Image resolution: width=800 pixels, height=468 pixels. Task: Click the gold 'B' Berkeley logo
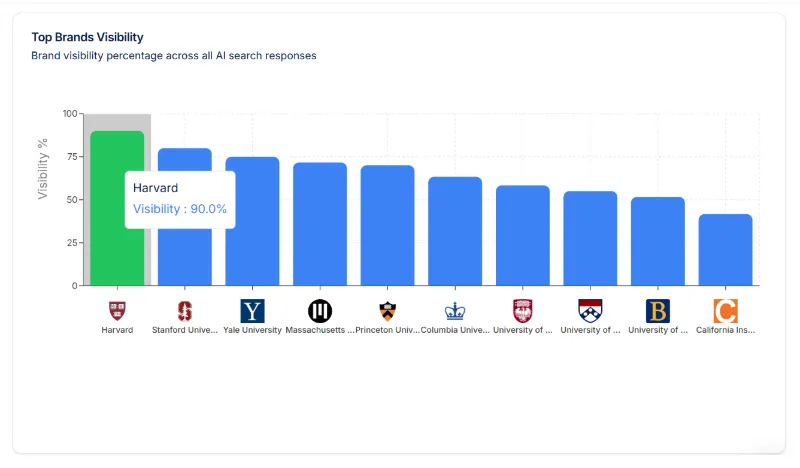658,310
